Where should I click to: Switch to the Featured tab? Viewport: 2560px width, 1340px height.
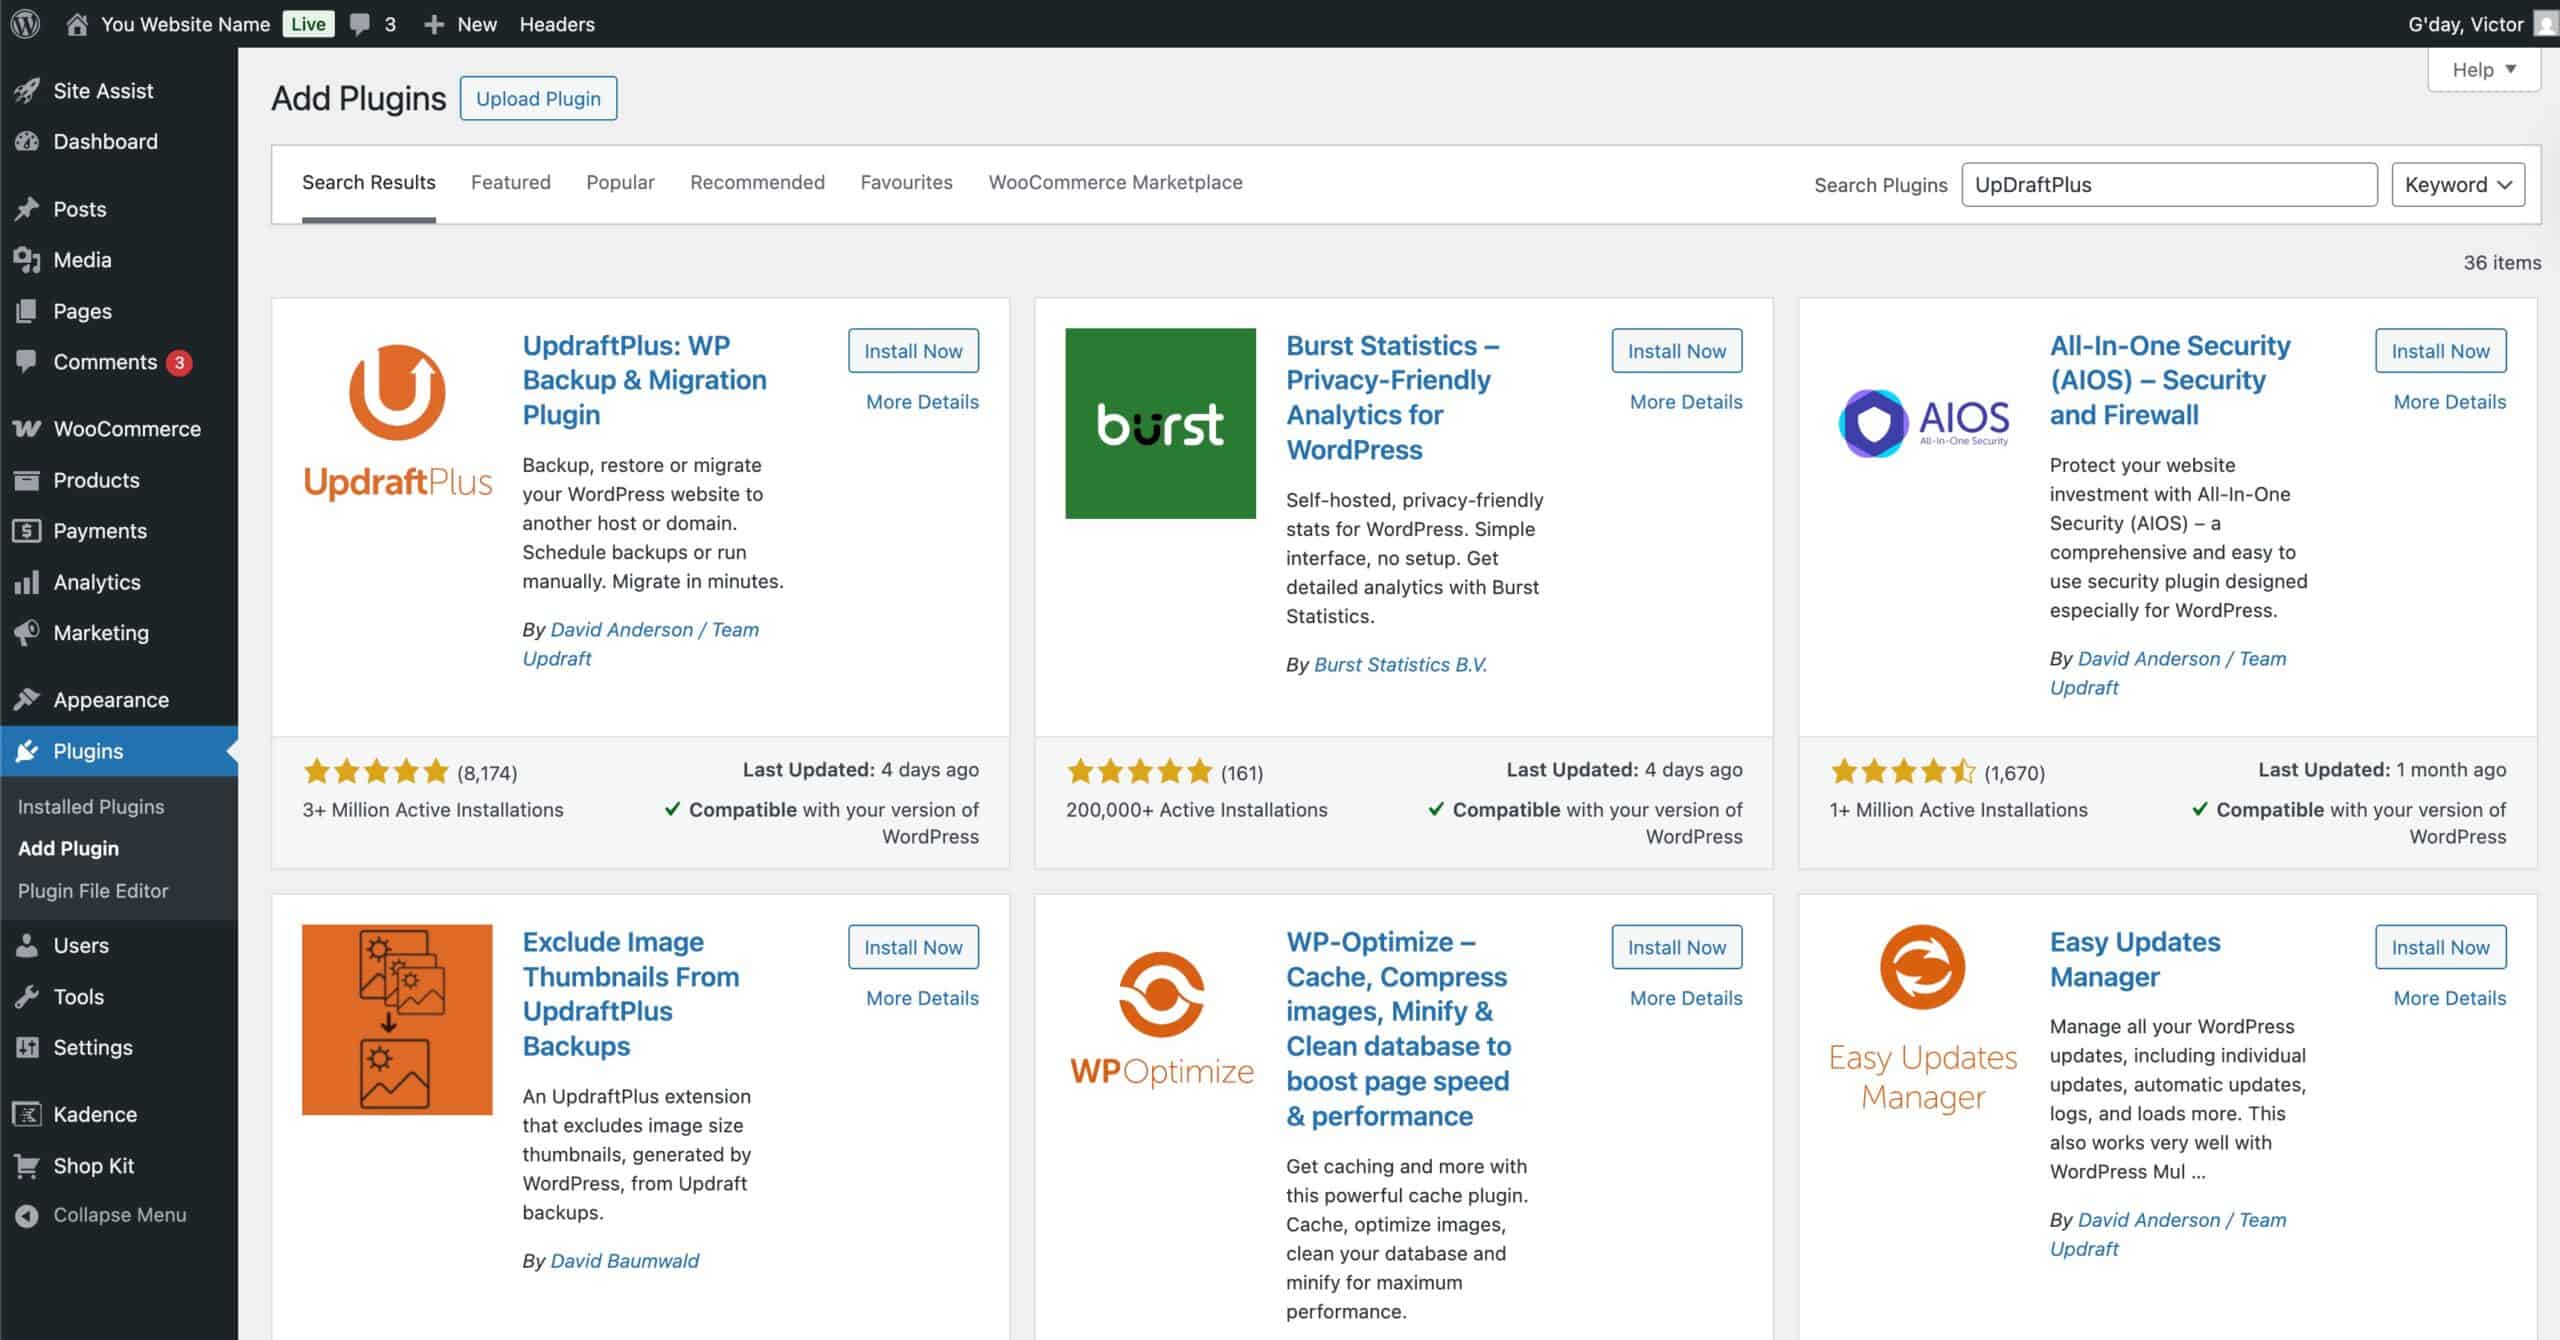click(510, 183)
